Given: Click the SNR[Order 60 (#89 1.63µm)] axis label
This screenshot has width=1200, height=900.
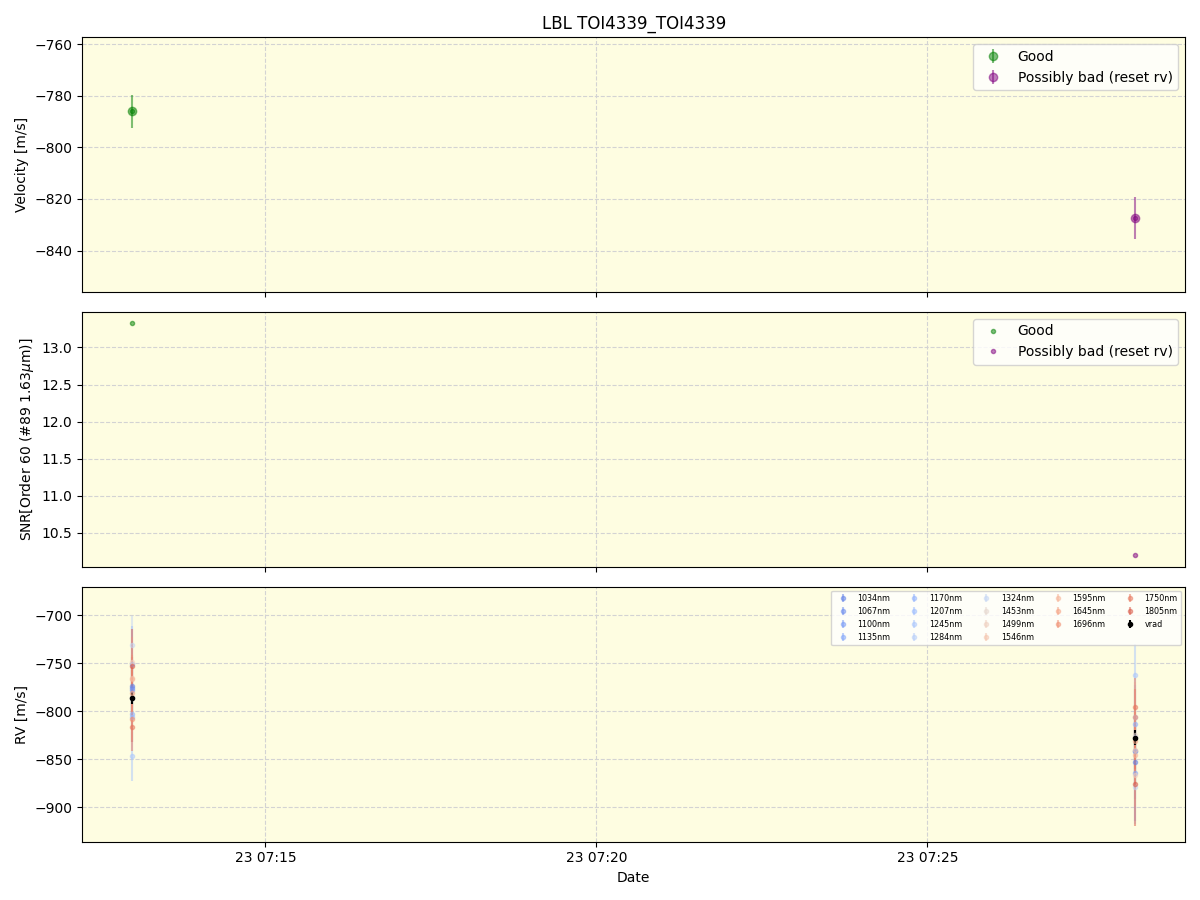Looking at the screenshot, I should [25, 439].
